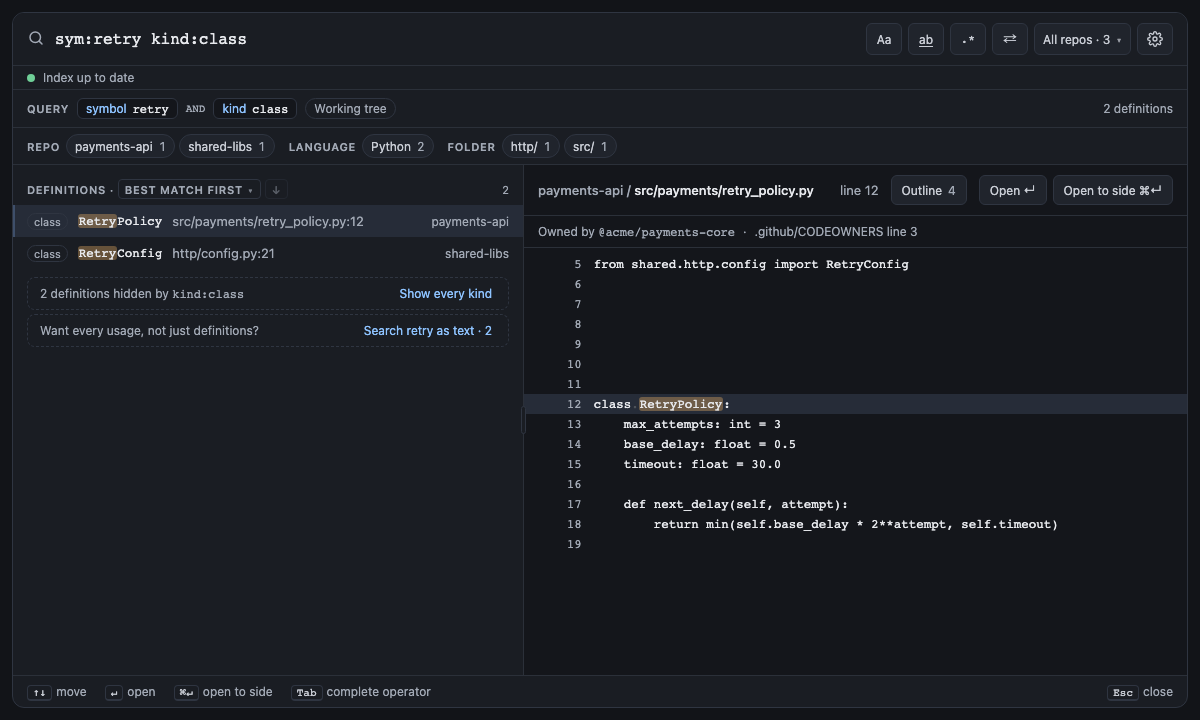Filter by shared-libs repo chip
The width and height of the screenshot is (1200, 720).
(x=227, y=147)
